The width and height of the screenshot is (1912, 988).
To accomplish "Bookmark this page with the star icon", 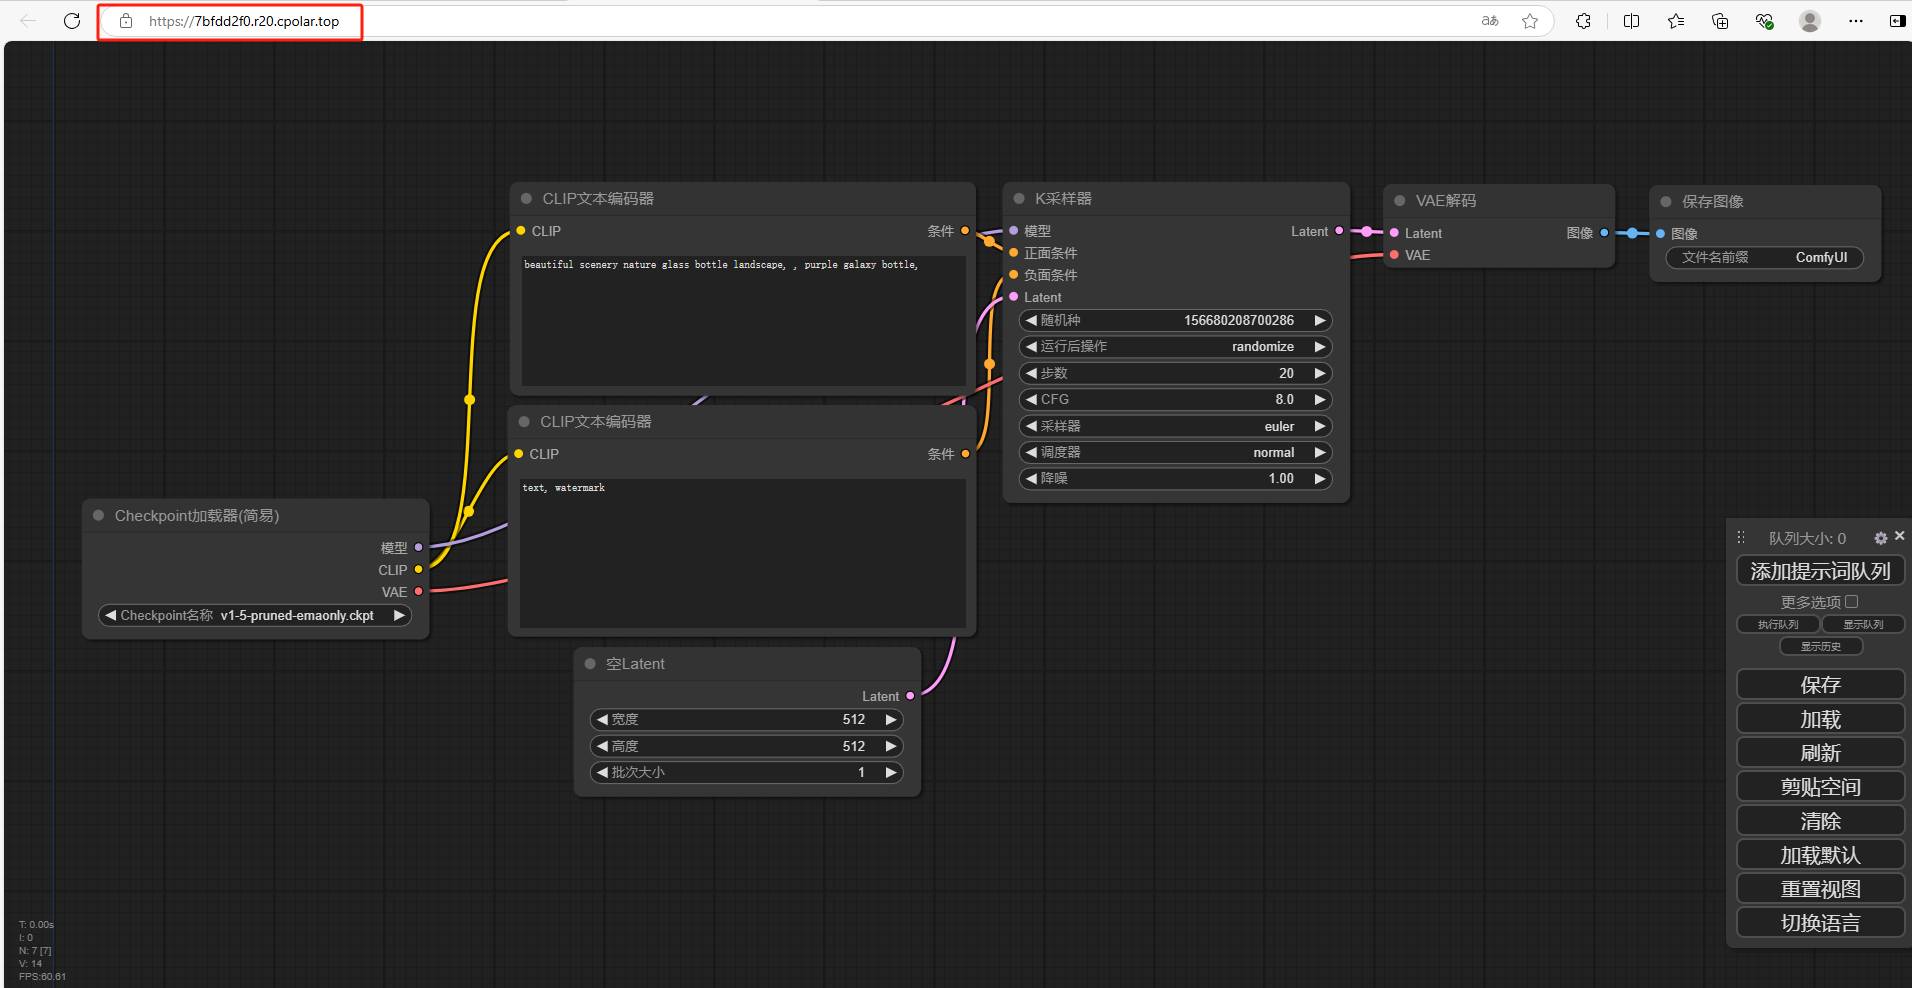I will [x=1530, y=21].
